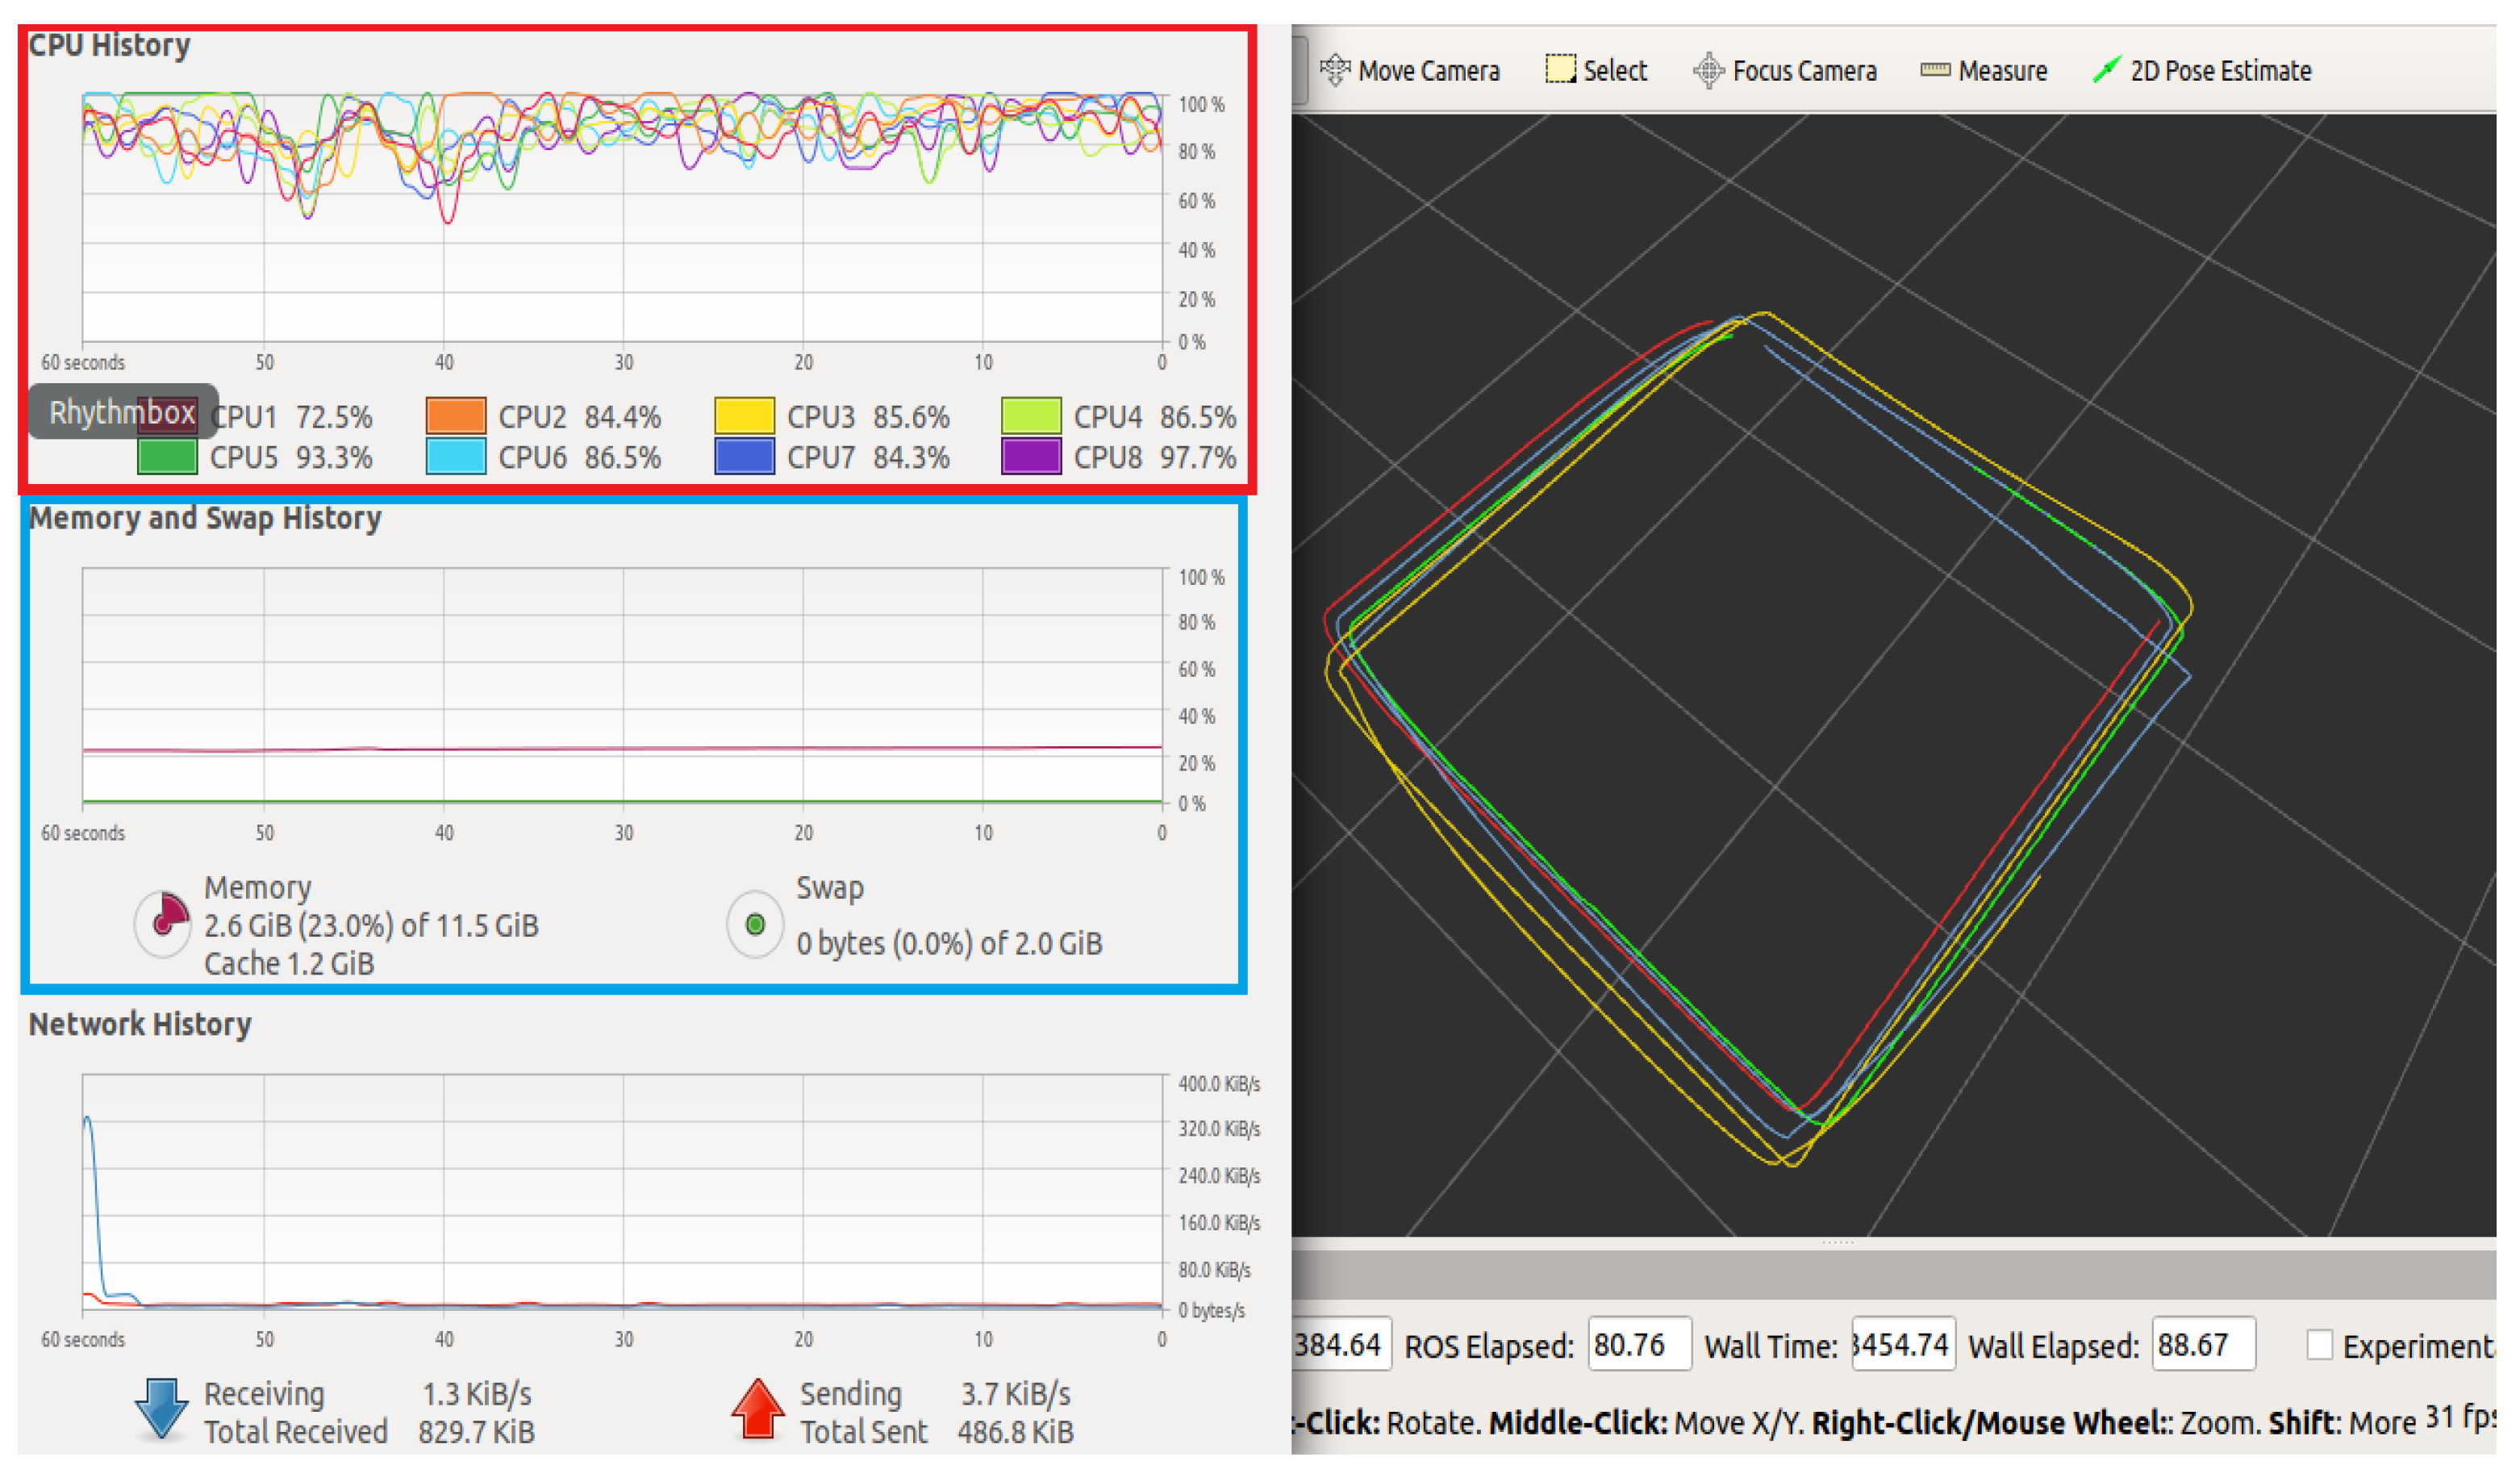Click the "Swap" label text
This screenshot has width=2520, height=1482.
point(829,888)
